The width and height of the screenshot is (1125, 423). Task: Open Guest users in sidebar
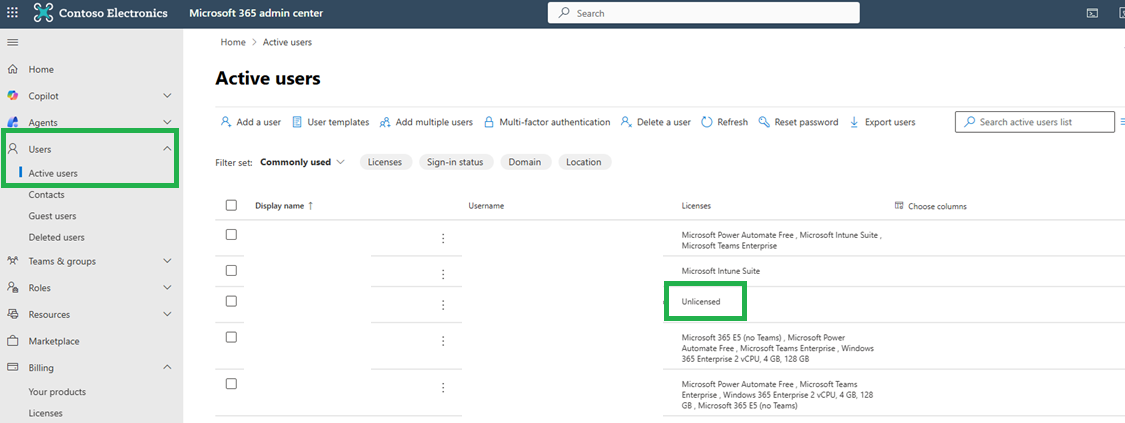(x=52, y=216)
